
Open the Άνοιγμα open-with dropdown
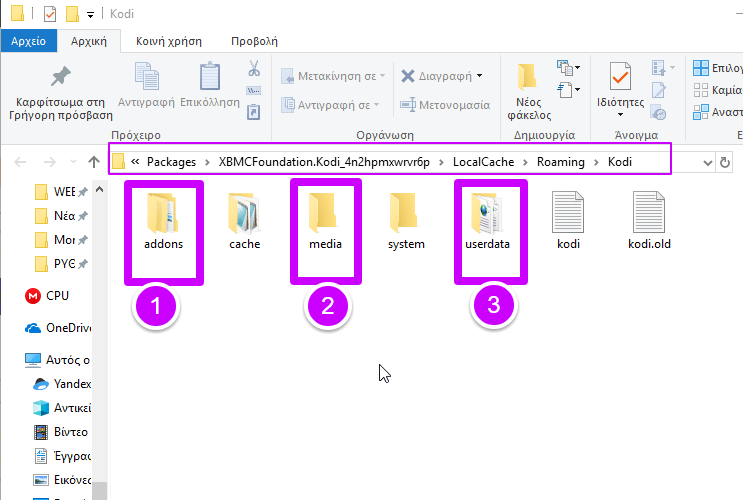coord(663,68)
